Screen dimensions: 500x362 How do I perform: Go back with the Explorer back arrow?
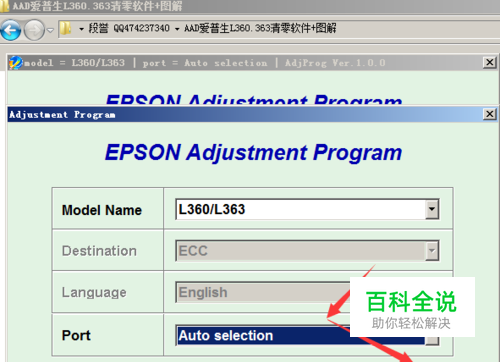tap(11, 30)
